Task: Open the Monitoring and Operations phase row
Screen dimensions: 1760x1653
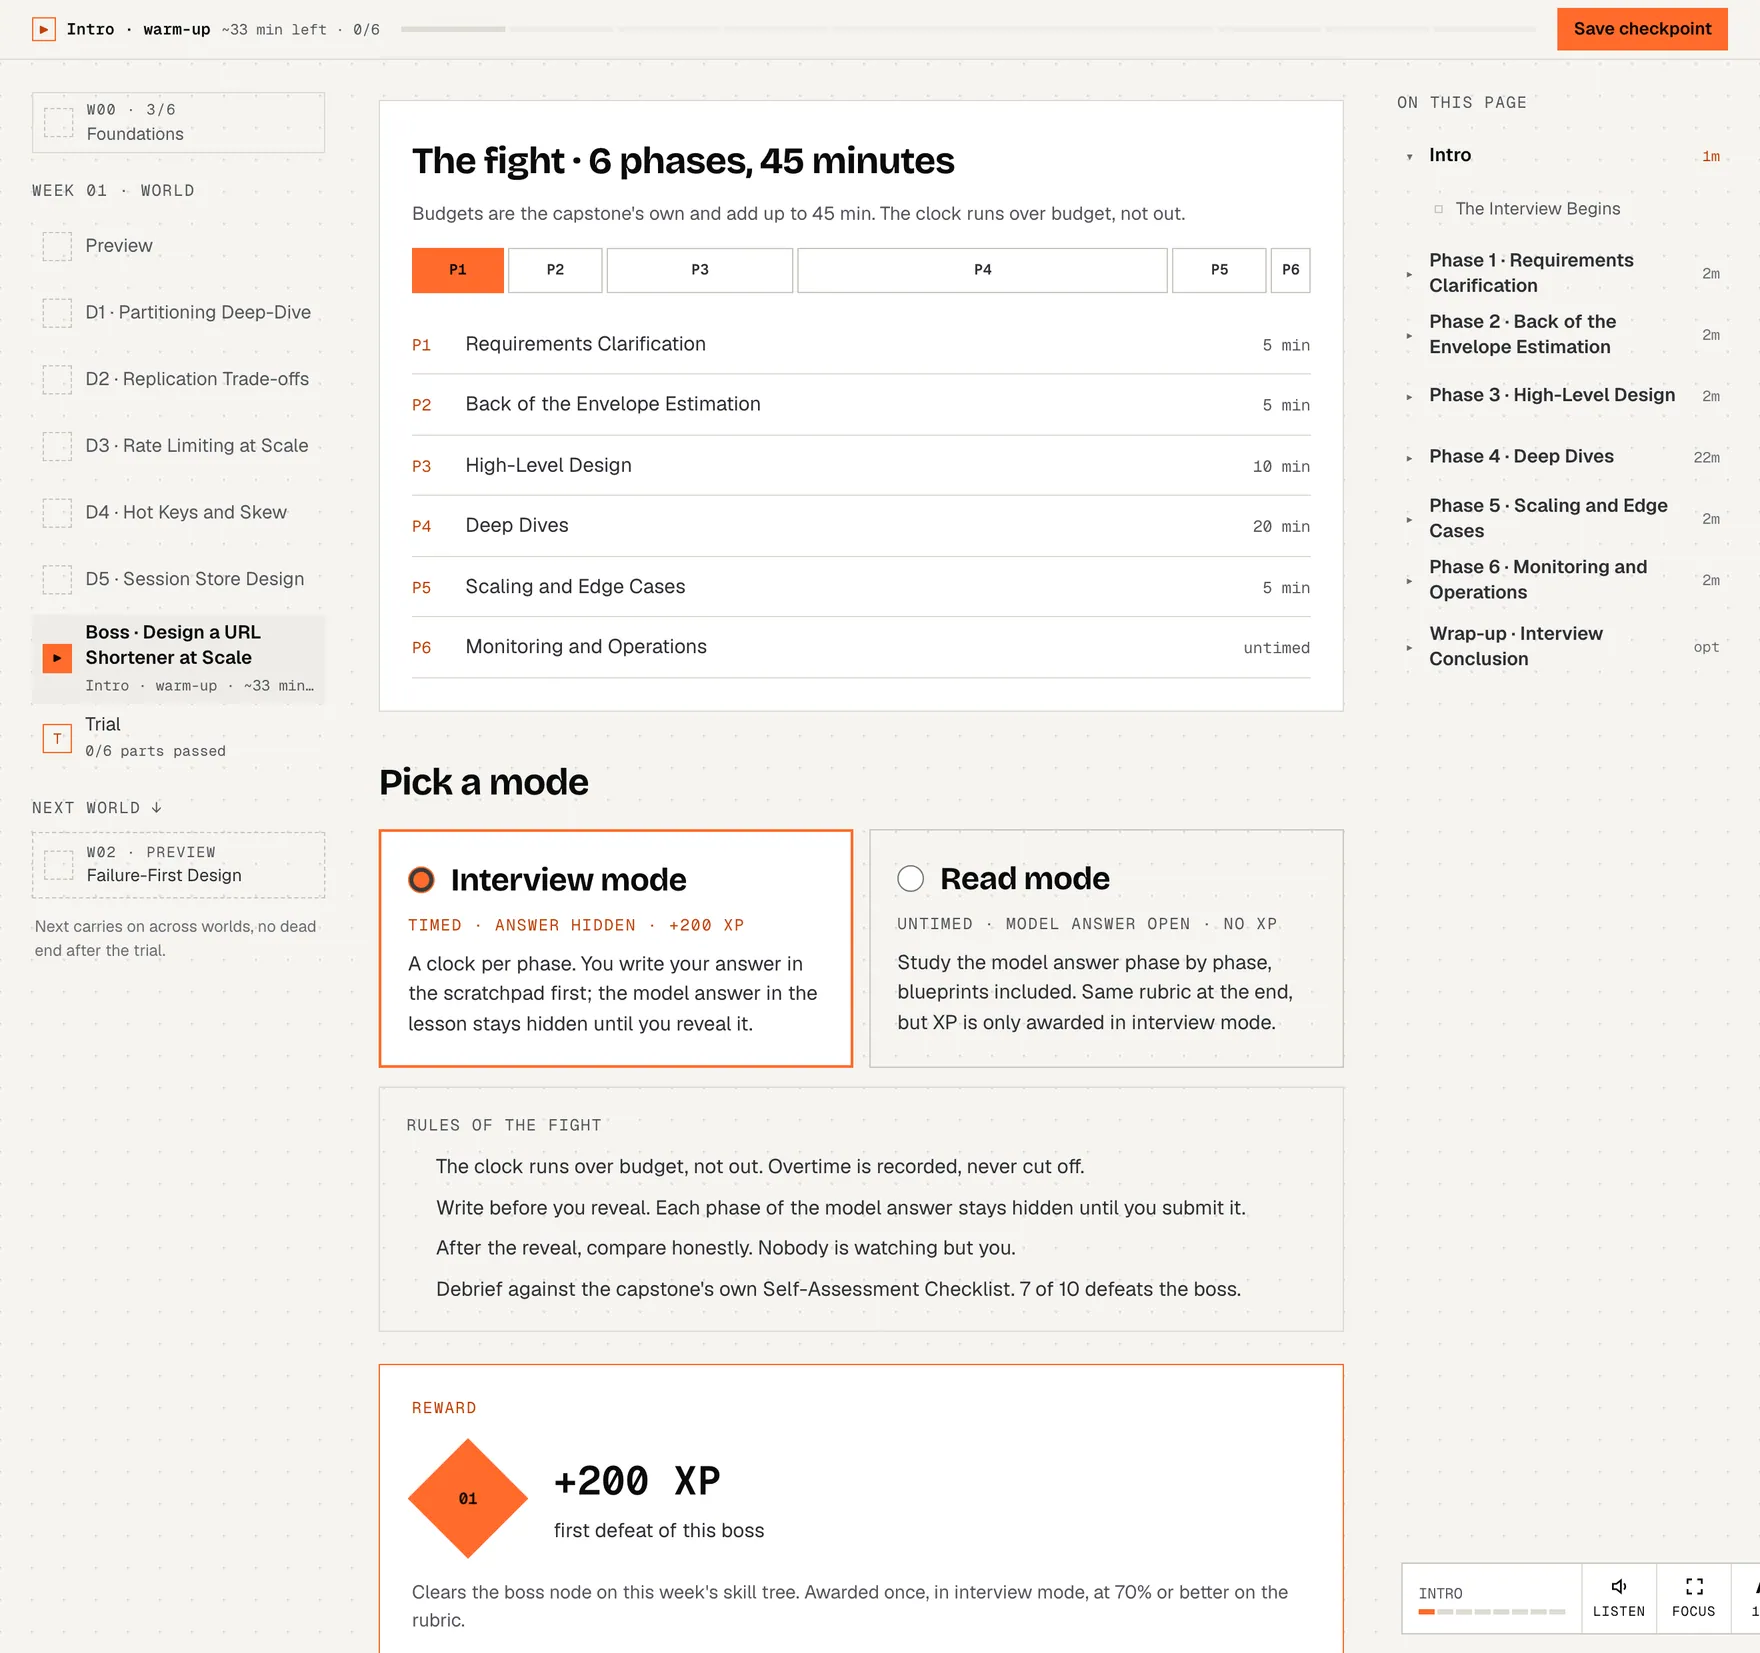Action: (861, 647)
